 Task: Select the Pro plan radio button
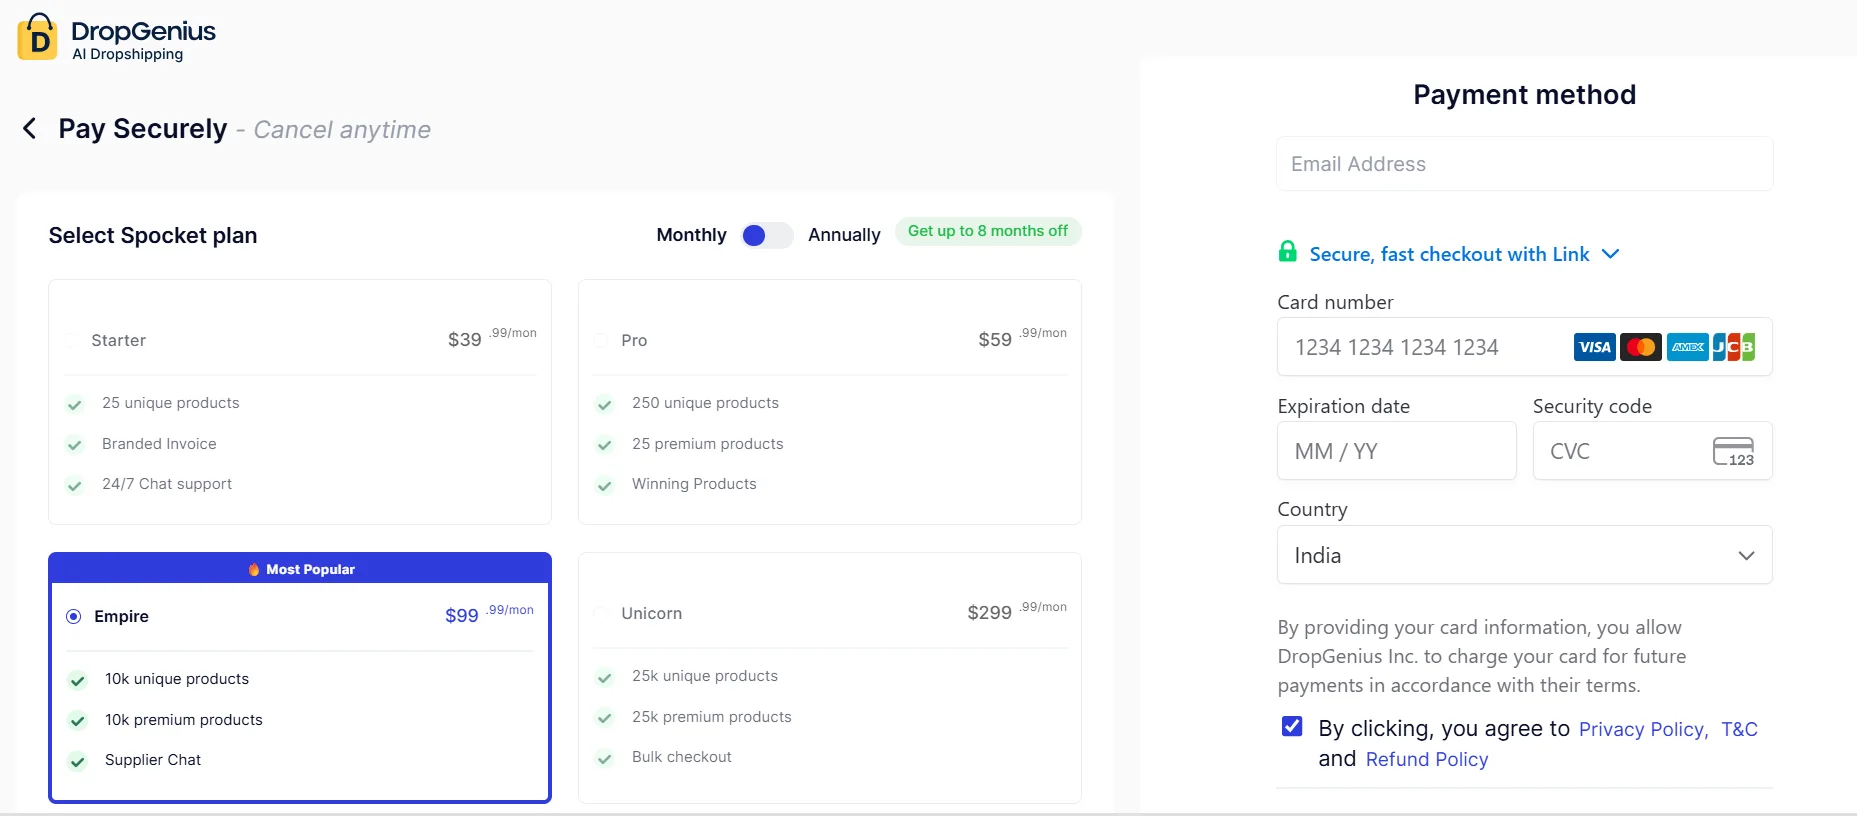[601, 340]
